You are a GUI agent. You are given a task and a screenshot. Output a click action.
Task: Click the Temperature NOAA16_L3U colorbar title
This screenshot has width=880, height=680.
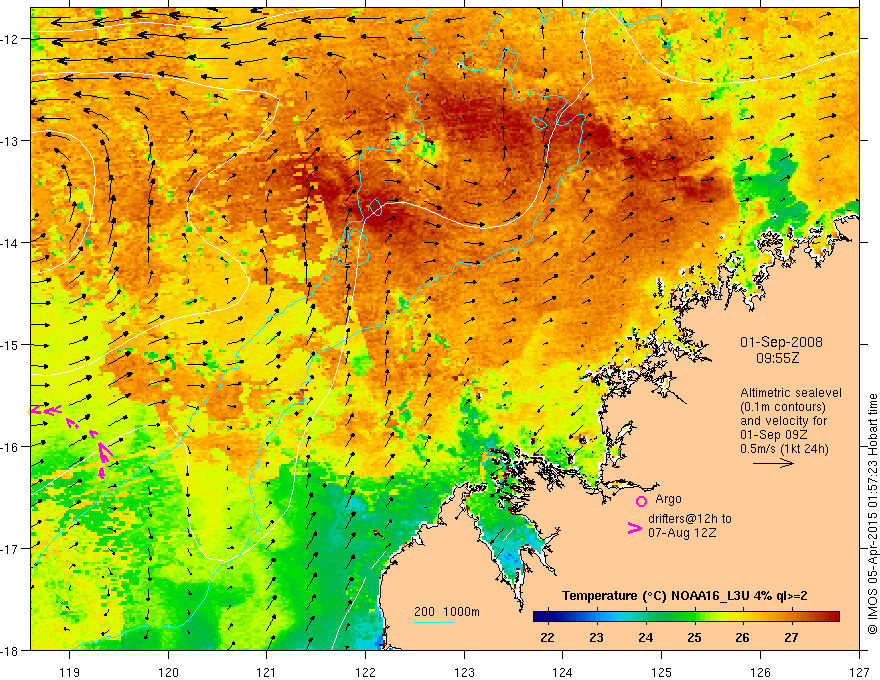[x=685, y=596]
